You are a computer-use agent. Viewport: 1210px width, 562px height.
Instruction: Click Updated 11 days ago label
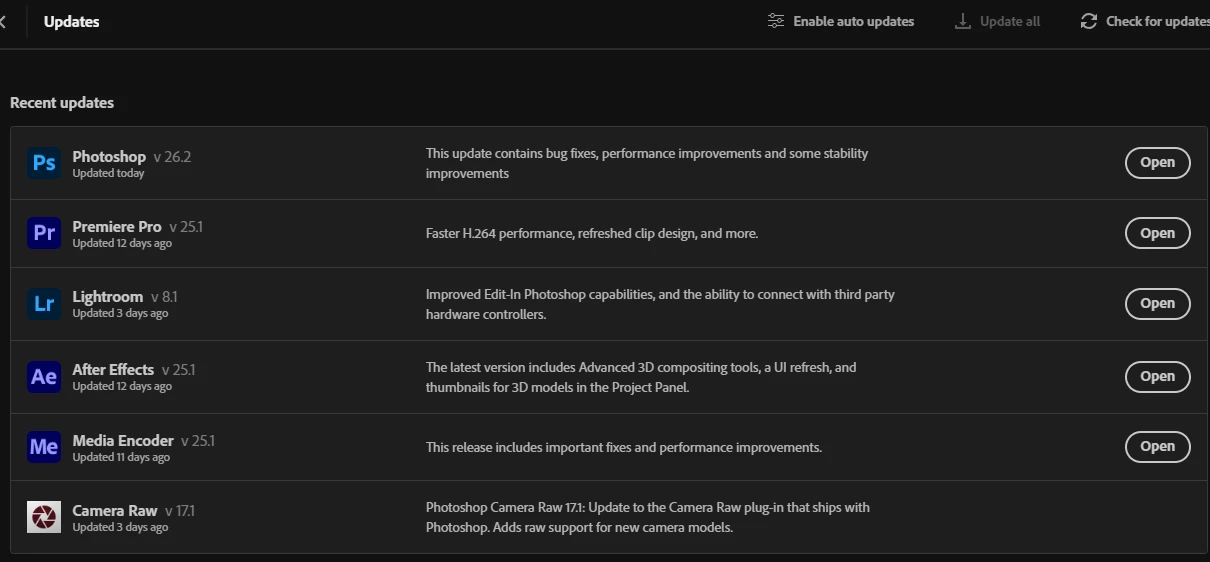point(121,457)
